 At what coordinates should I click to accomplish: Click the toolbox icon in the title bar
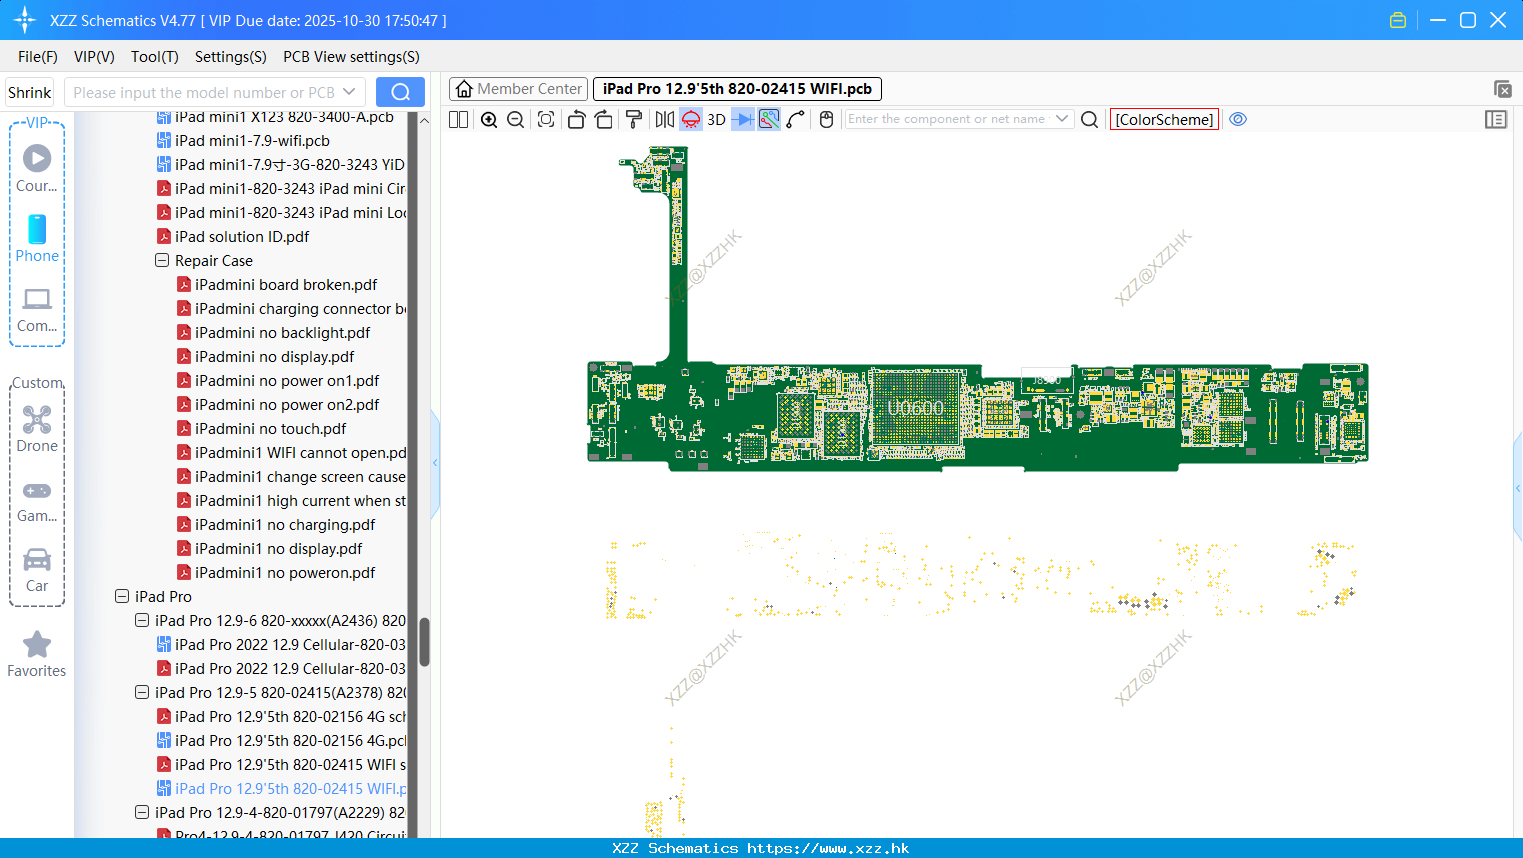(x=1398, y=20)
